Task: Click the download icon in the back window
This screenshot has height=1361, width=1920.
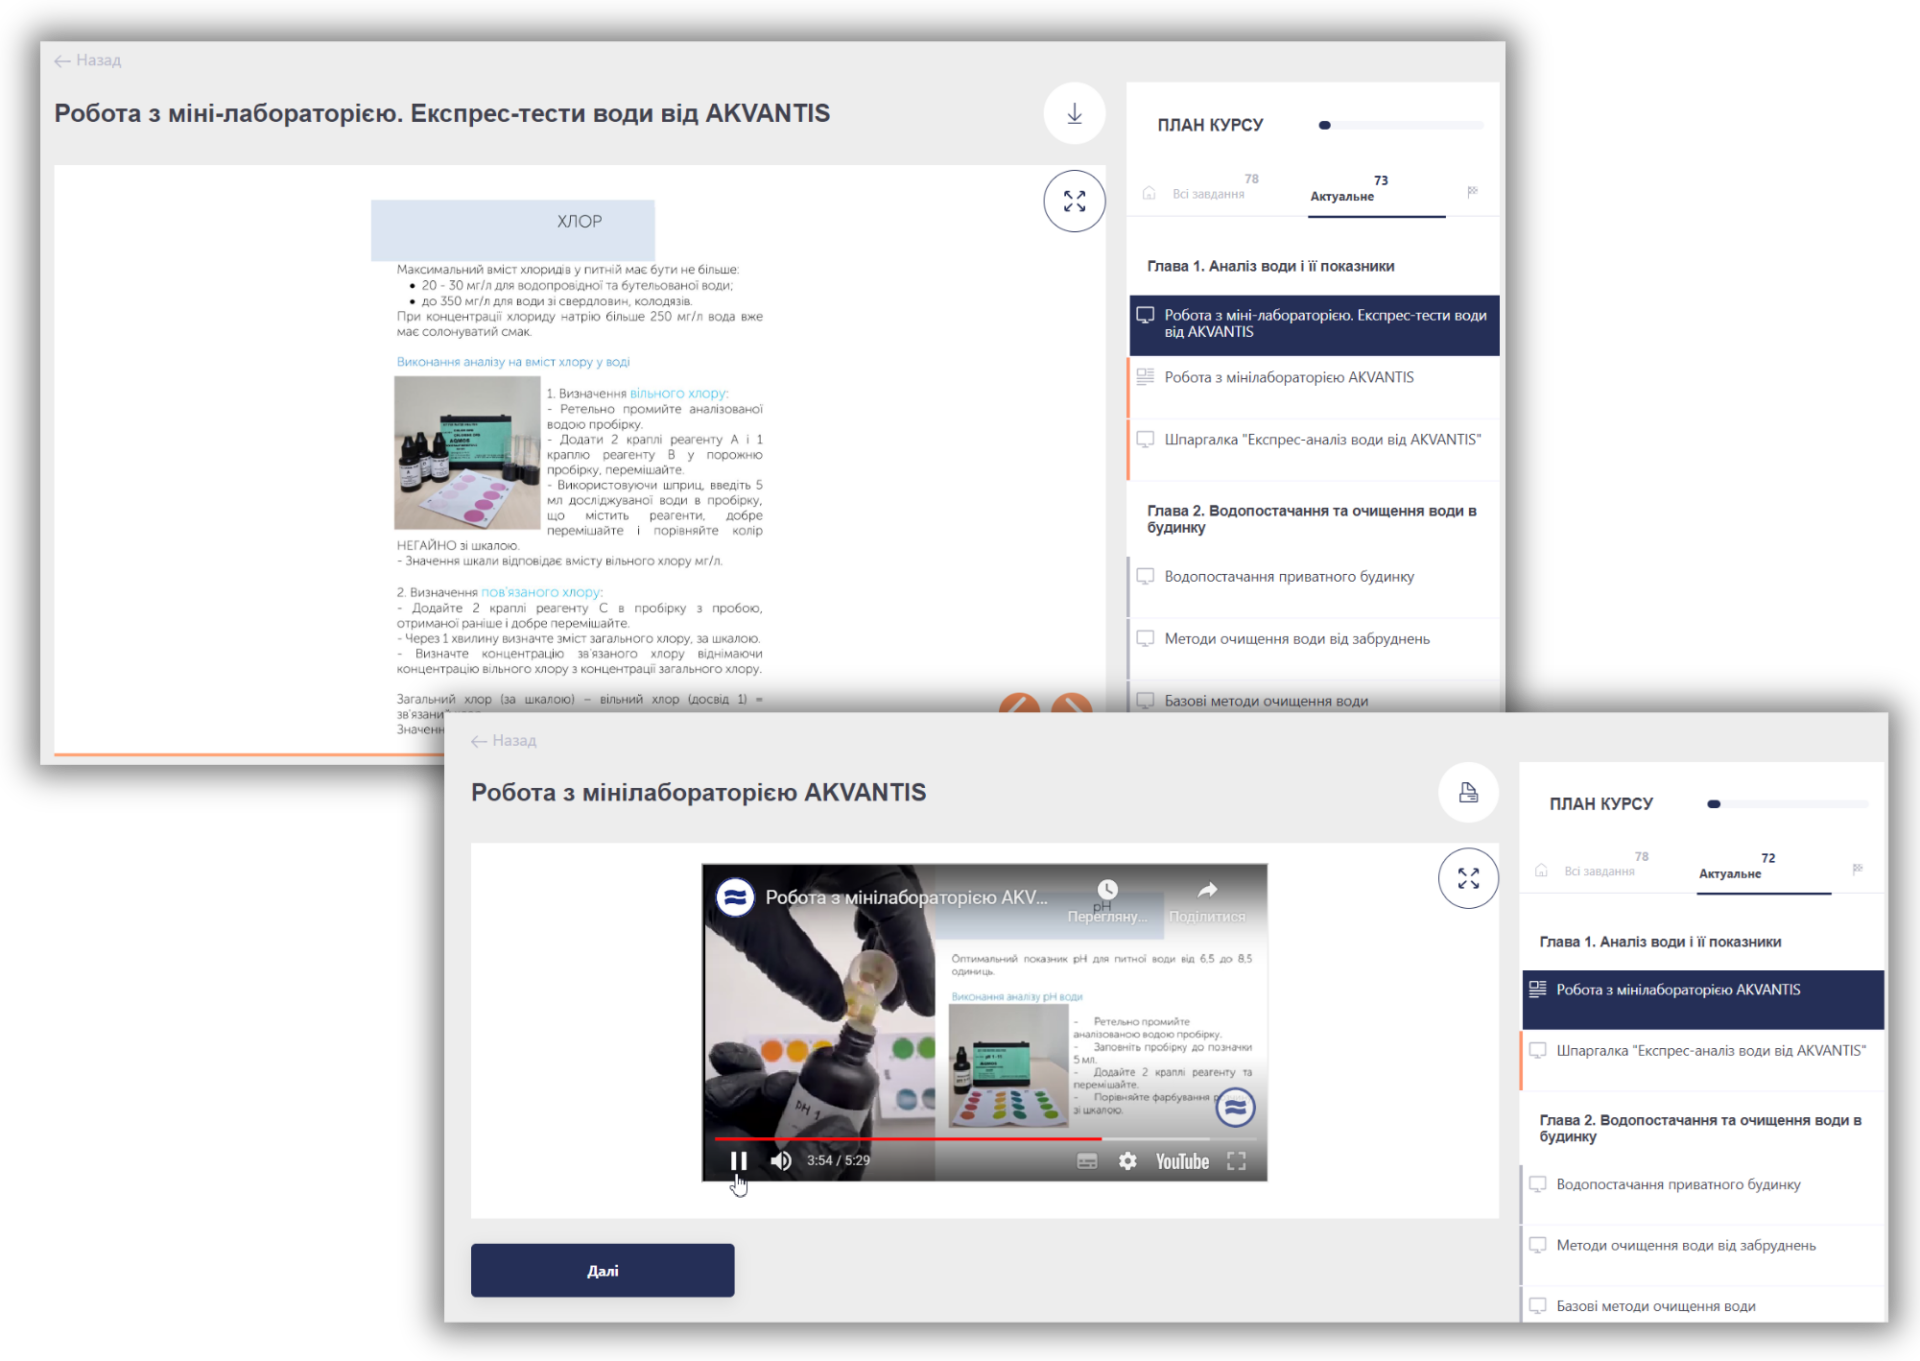Action: (x=1074, y=114)
